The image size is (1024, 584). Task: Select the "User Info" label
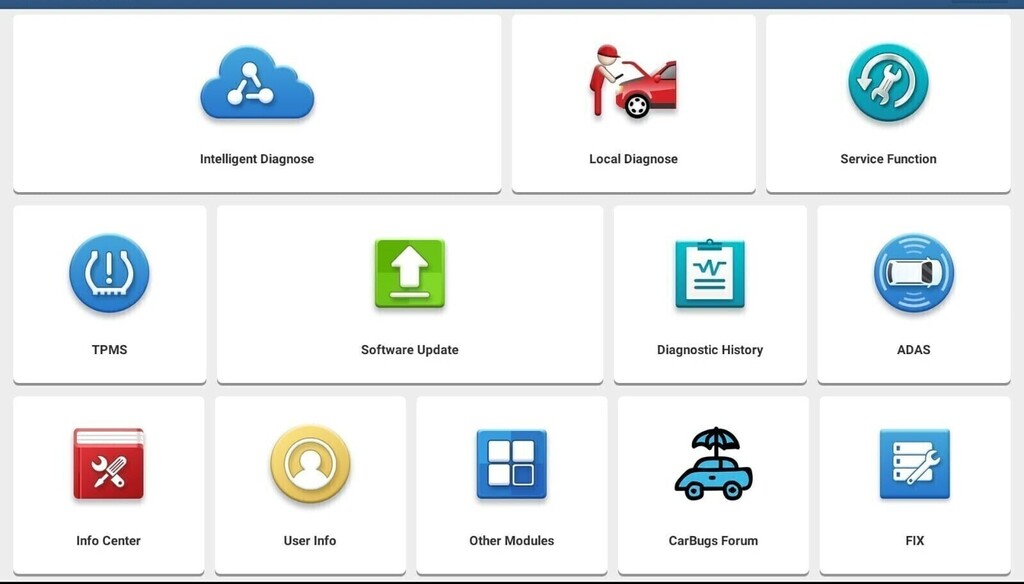coord(310,540)
